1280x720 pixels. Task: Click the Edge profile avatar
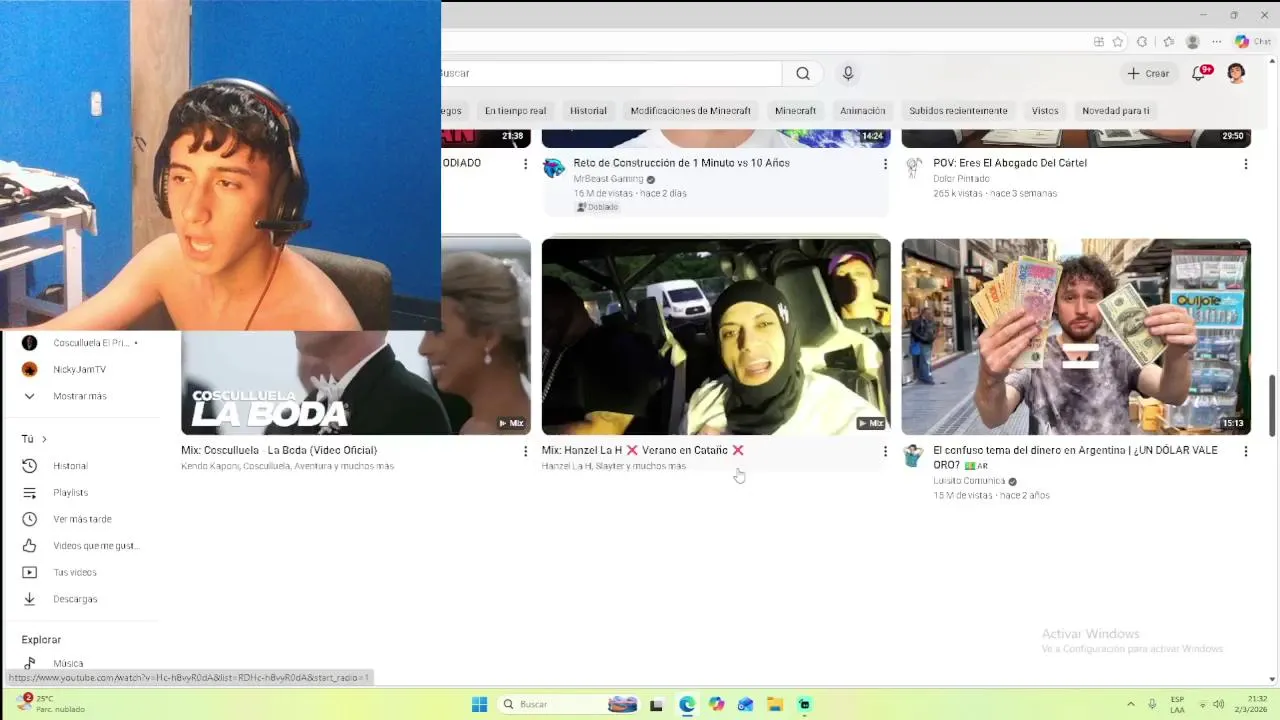click(1192, 42)
